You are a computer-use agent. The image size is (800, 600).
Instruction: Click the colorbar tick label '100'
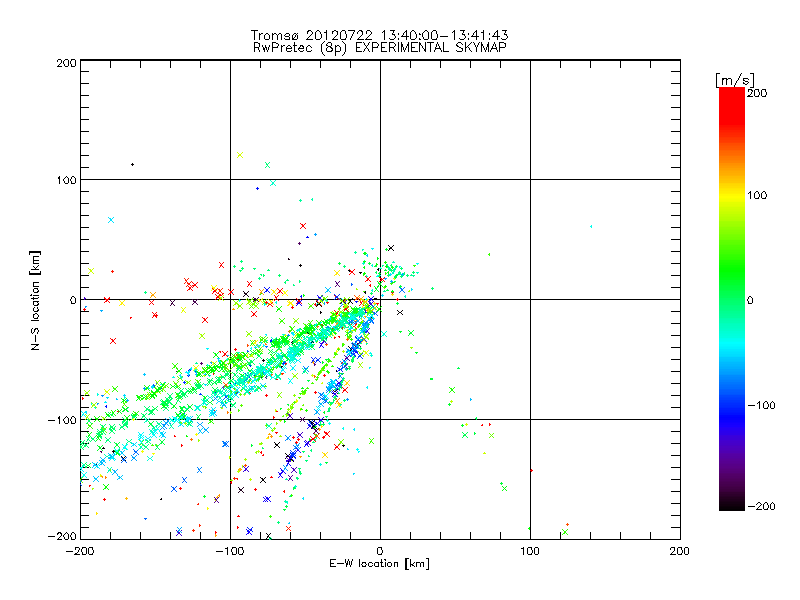point(757,195)
